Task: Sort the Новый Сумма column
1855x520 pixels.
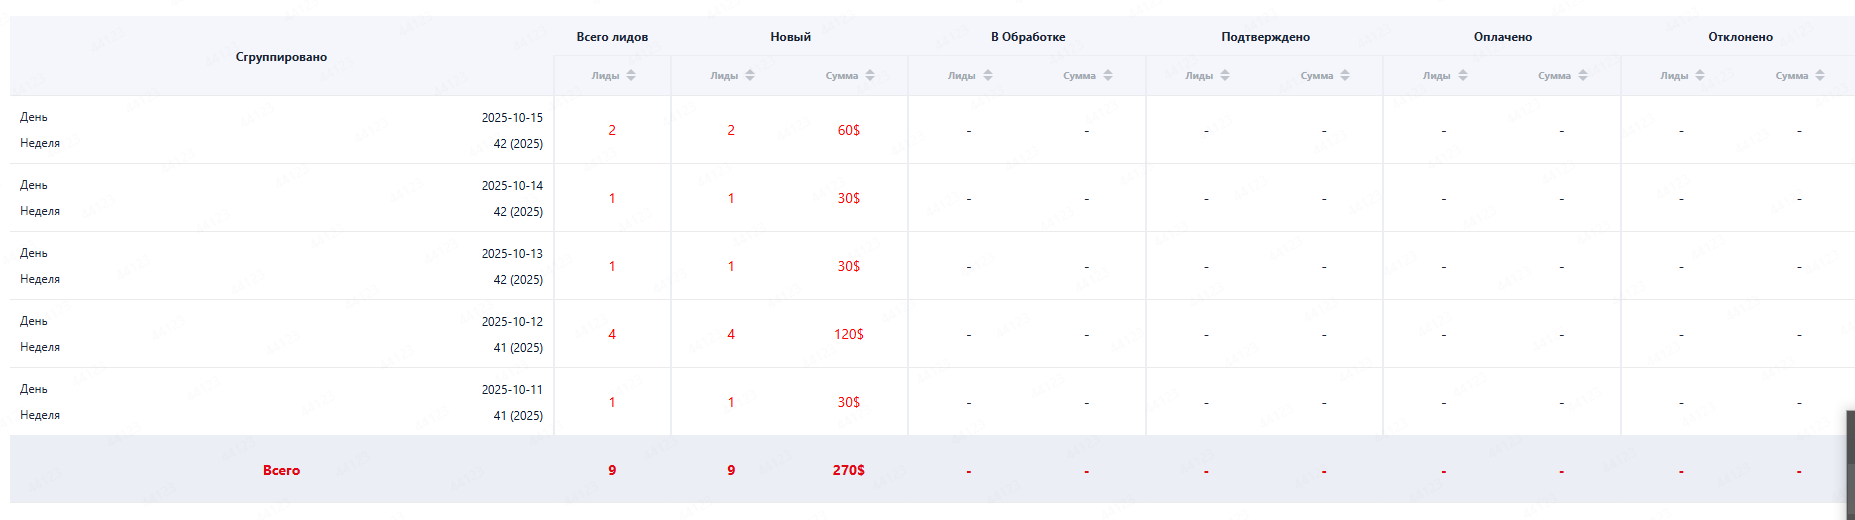Action: coord(869,76)
